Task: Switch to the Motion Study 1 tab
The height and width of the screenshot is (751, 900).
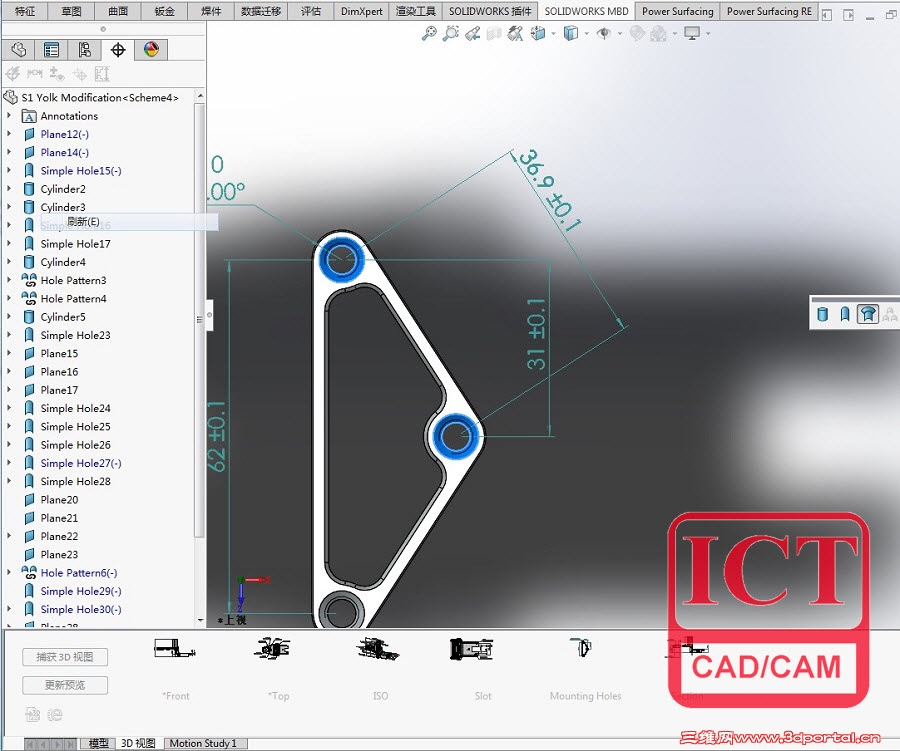Action: [203, 744]
